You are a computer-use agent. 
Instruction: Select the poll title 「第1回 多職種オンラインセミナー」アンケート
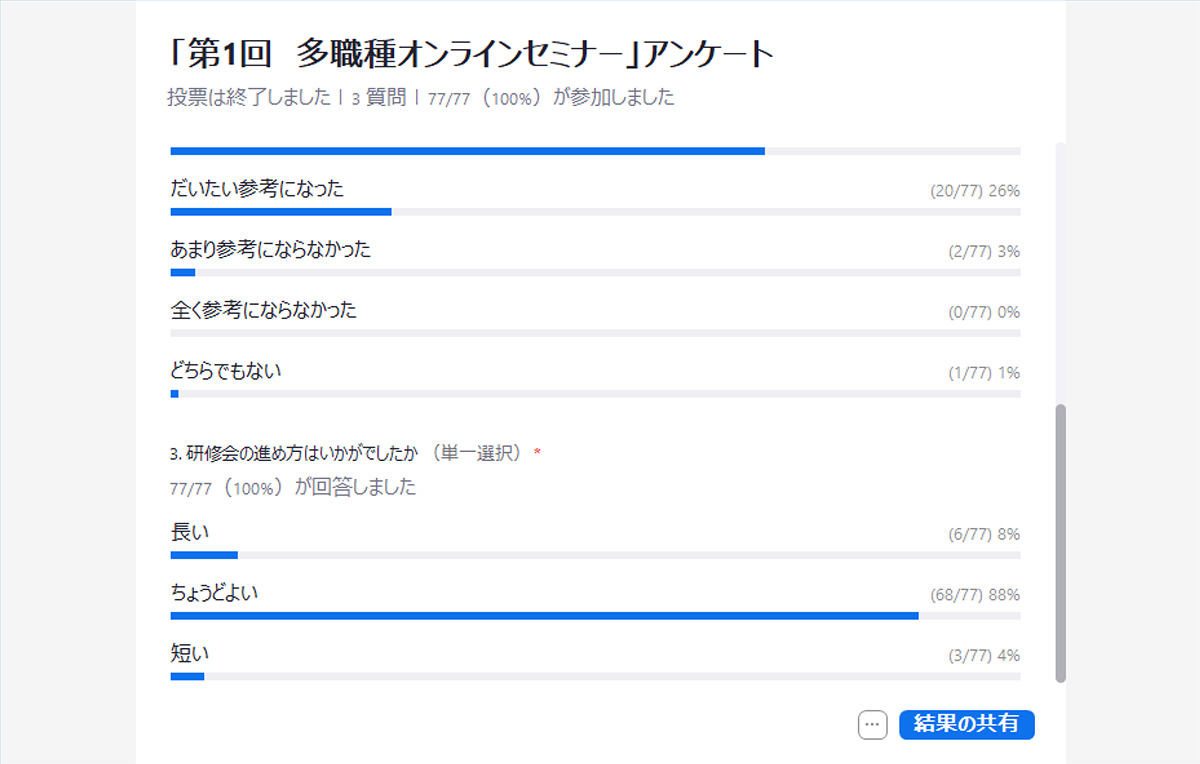tap(471, 54)
